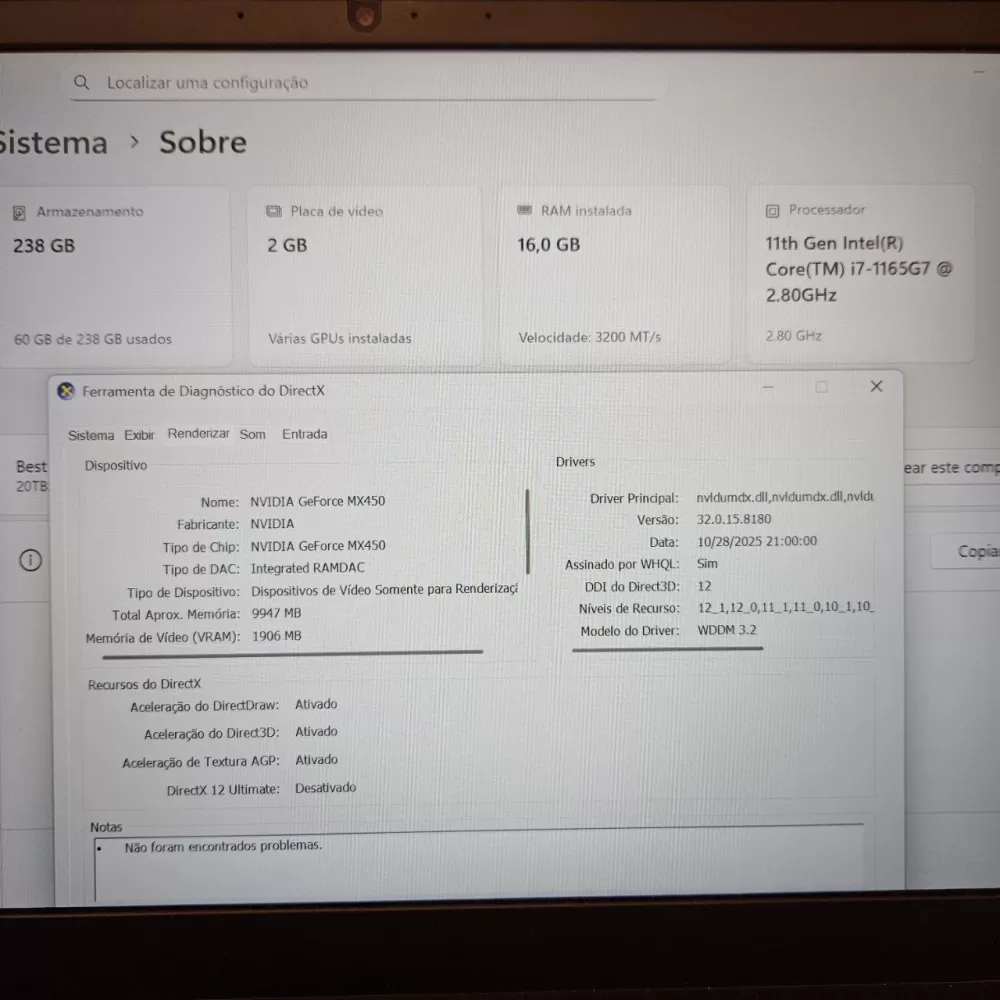
Task: Click the Placa de vídeo card icon
Action: point(273,211)
